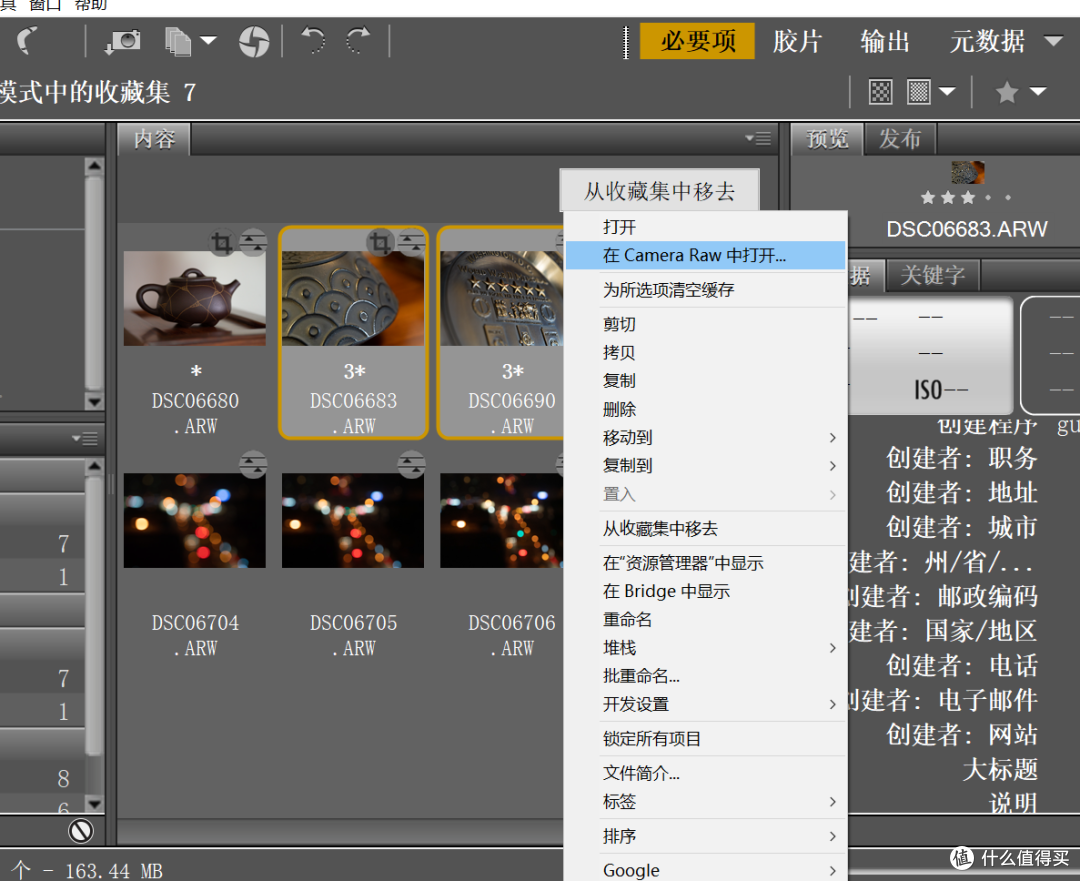1080x881 pixels.
Task: Click crop badge on DSC06683 thumbnail
Action: click(x=380, y=242)
